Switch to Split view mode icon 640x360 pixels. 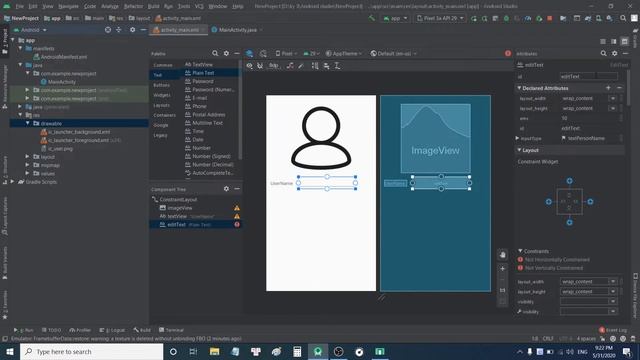click(613, 41)
